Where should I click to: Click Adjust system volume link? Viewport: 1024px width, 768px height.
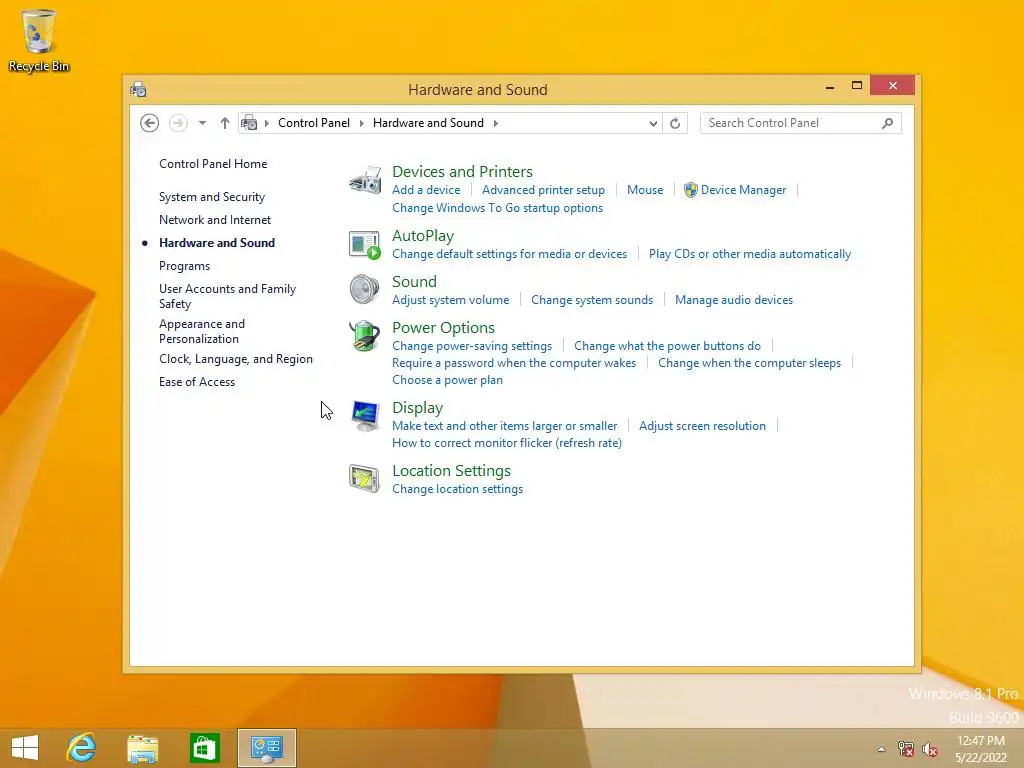(x=451, y=300)
